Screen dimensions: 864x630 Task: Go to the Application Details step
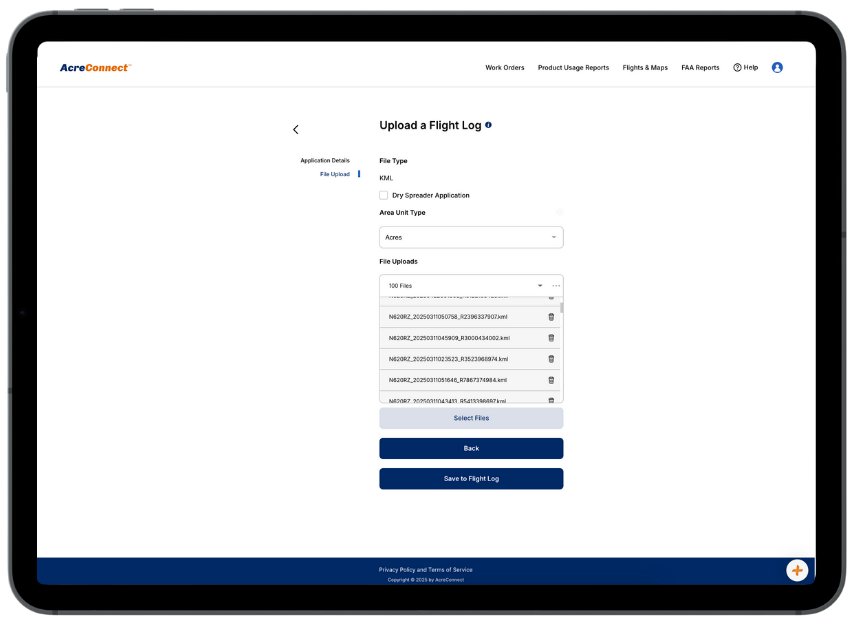click(325, 160)
